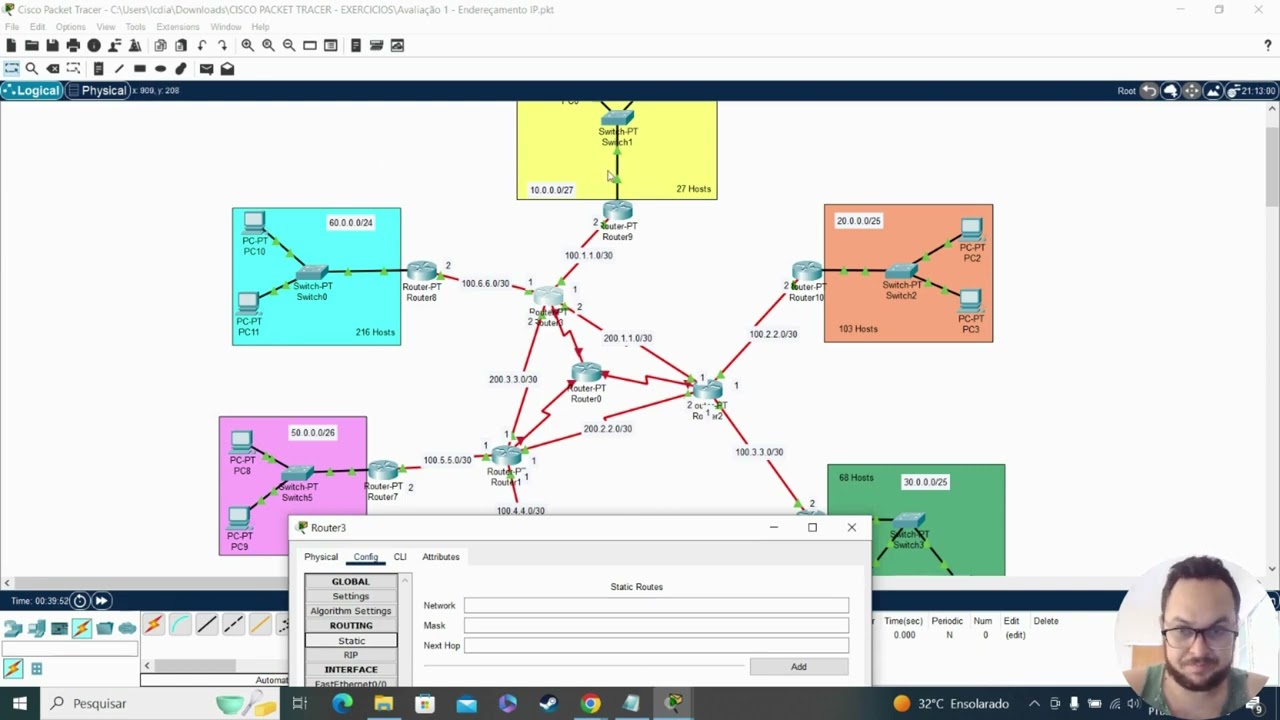Activate the Delete tool
Image resolution: width=1280 pixels, height=720 pixels.
click(53, 69)
